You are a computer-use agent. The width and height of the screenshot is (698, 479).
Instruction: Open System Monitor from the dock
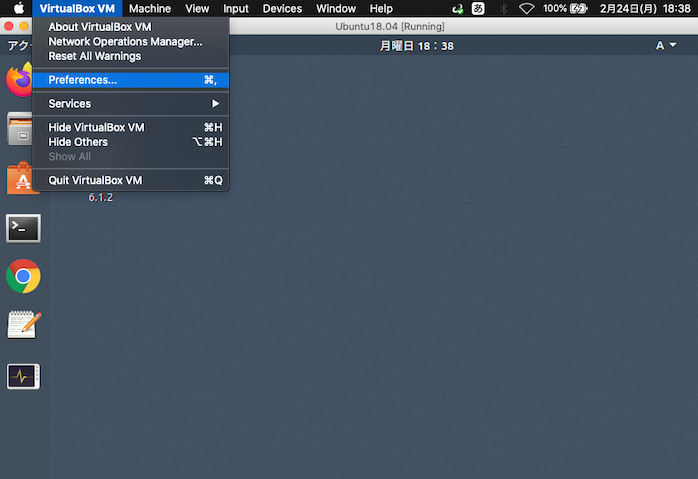[23, 377]
